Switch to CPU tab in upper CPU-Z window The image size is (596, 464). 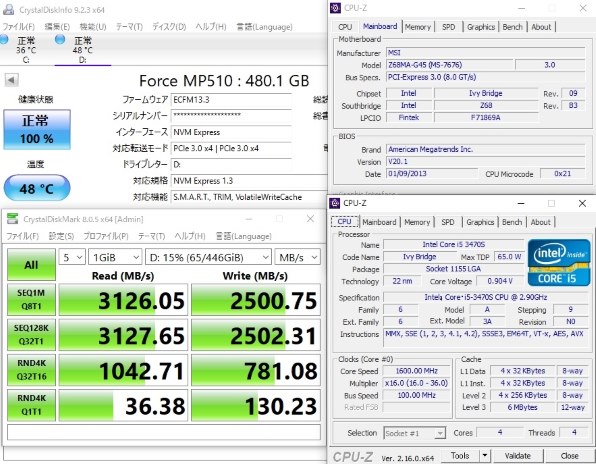point(345,27)
